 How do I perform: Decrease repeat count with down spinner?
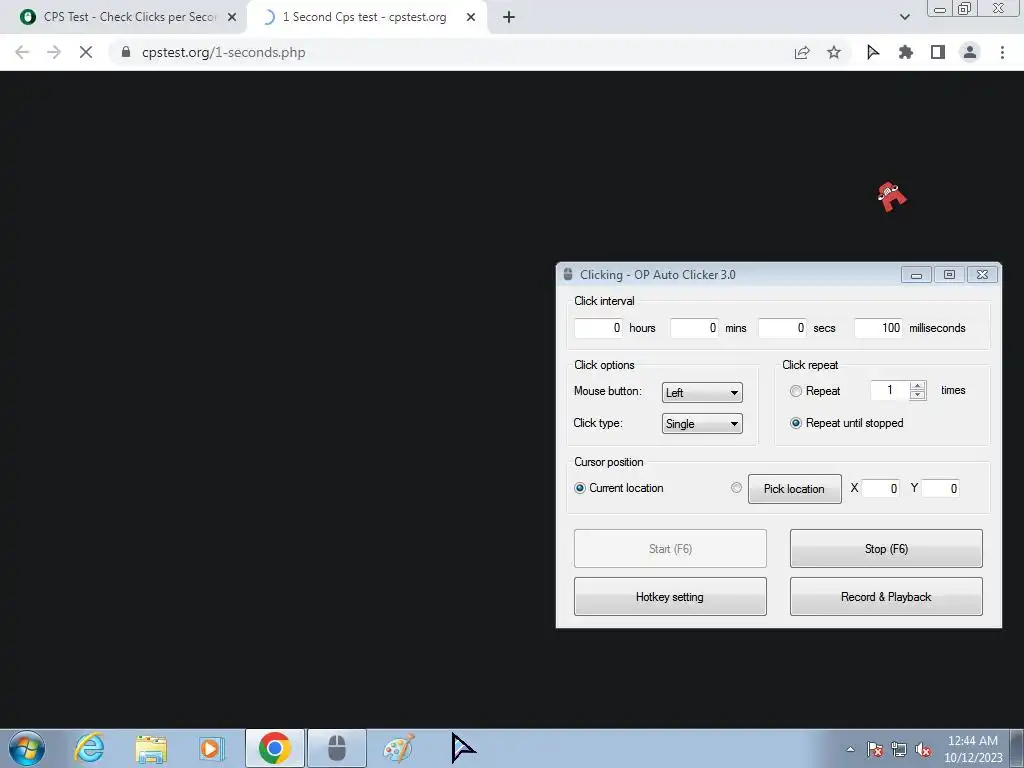918,395
